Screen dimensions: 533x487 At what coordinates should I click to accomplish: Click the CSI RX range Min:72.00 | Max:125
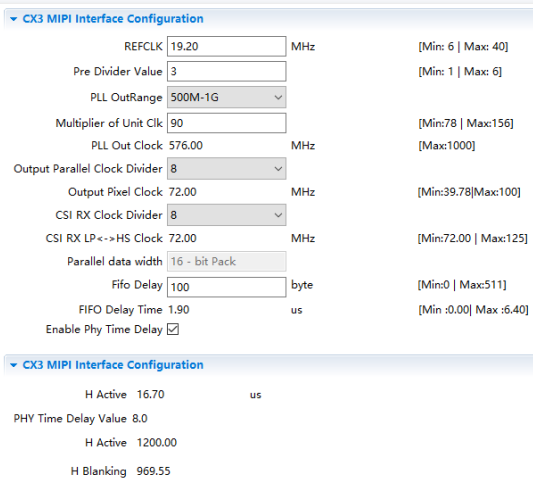click(472, 238)
